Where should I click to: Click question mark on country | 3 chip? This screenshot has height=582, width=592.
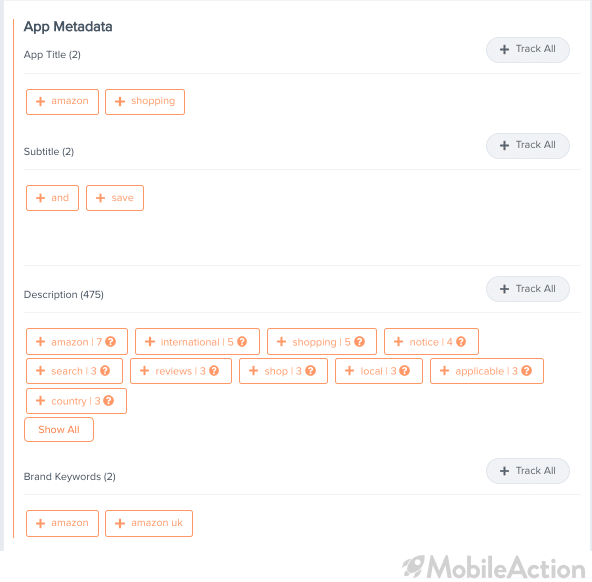108,400
